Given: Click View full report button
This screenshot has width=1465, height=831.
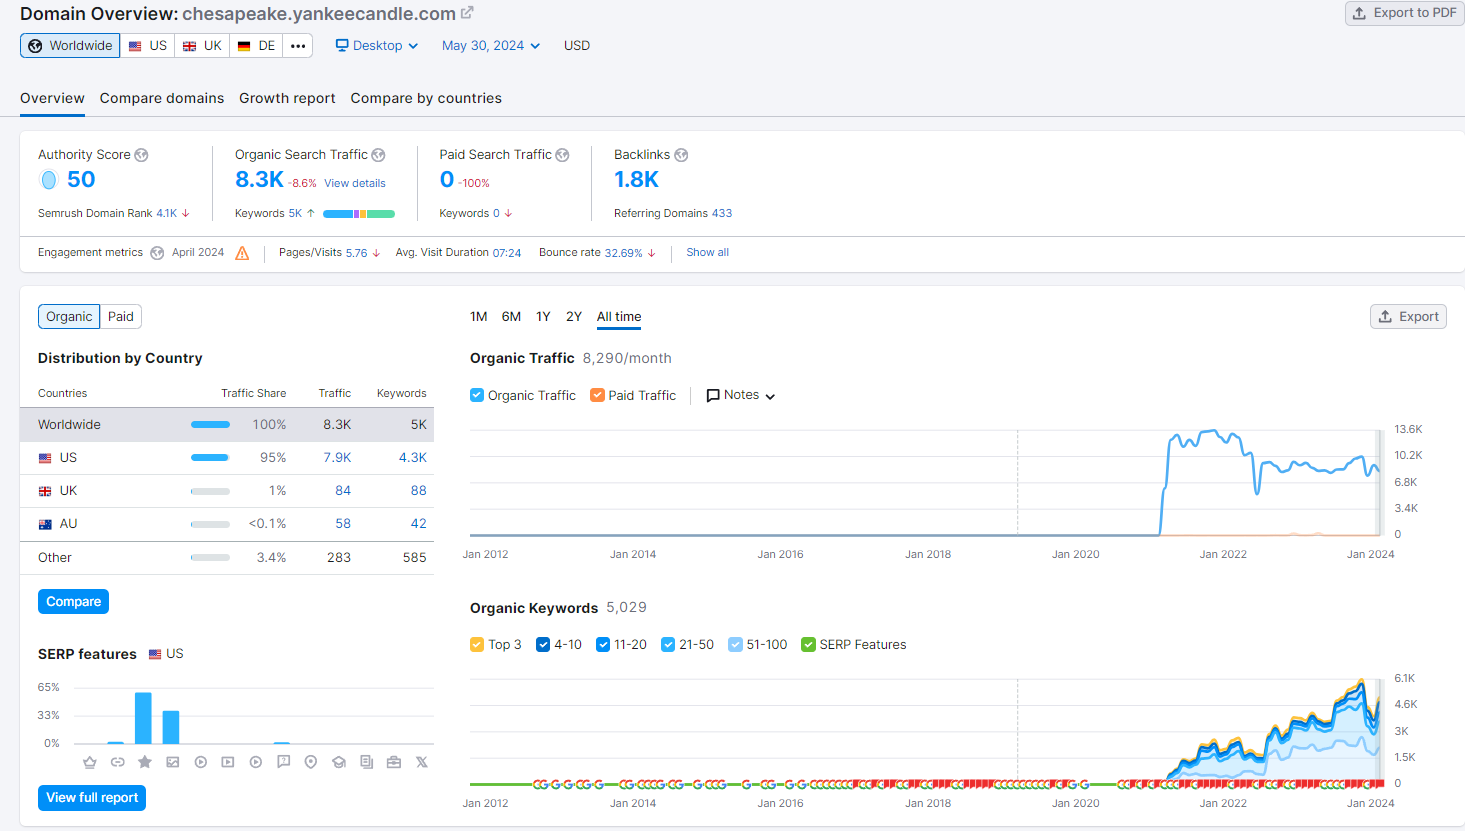Looking at the screenshot, I should 92,798.
